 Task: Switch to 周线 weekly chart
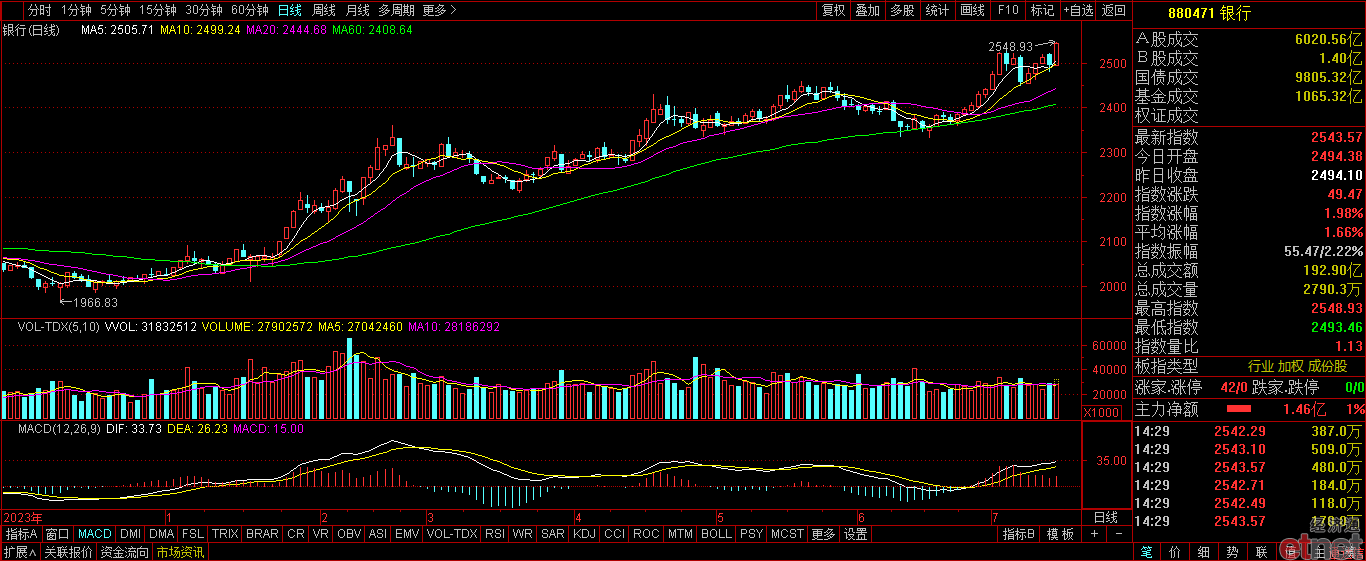(x=323, y=10)
